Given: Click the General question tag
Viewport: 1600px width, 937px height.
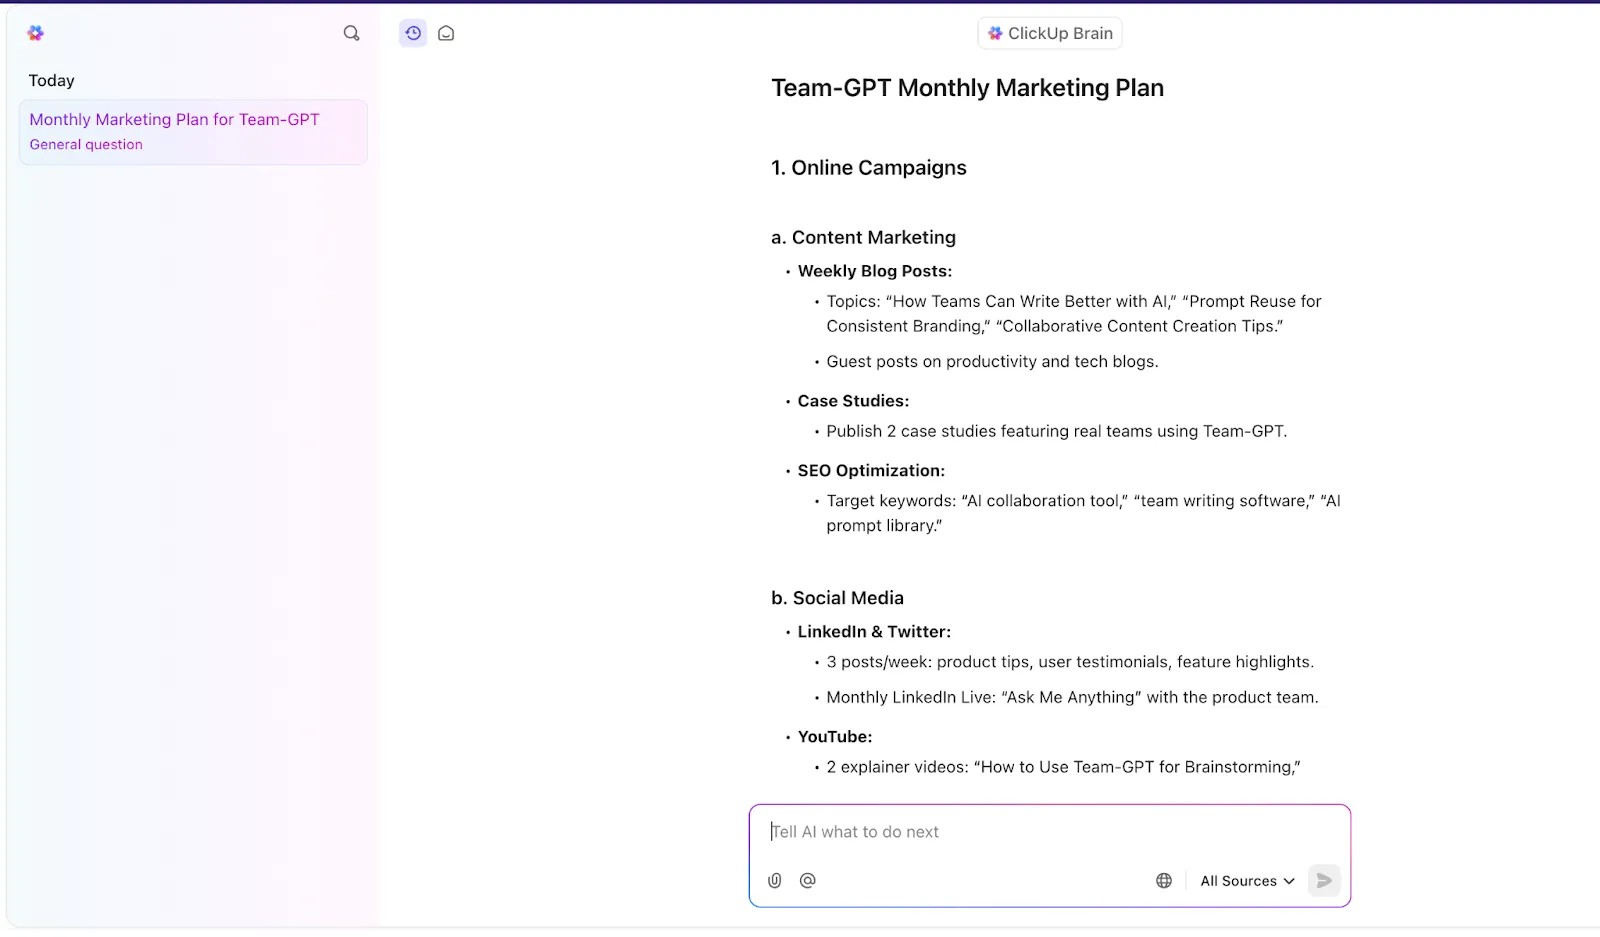Looking at the screenshot, I should click(x=86, y=144).
